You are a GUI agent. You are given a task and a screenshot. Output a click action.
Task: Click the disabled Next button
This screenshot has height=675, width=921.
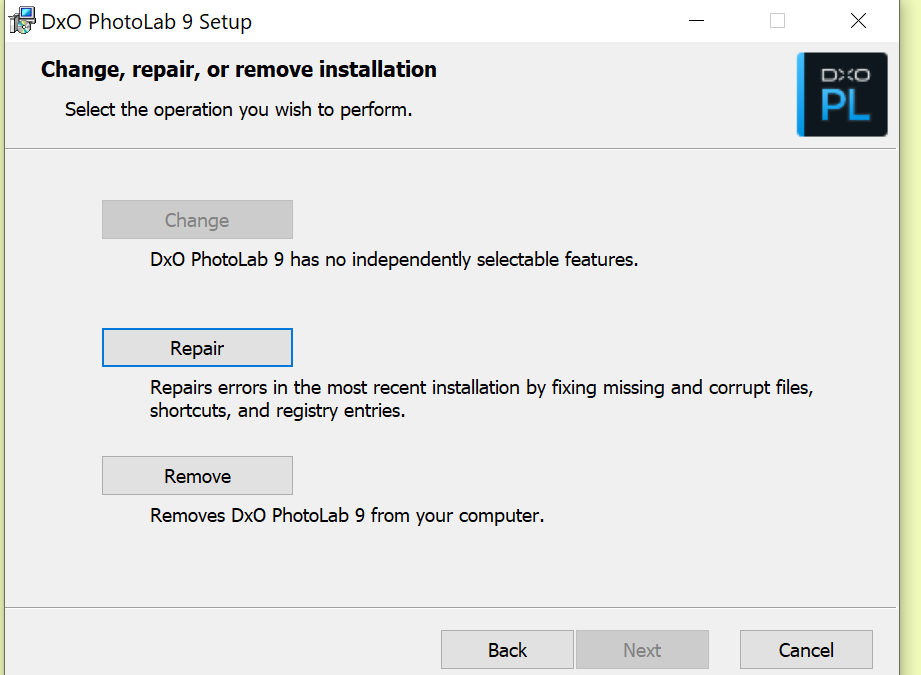642,650
